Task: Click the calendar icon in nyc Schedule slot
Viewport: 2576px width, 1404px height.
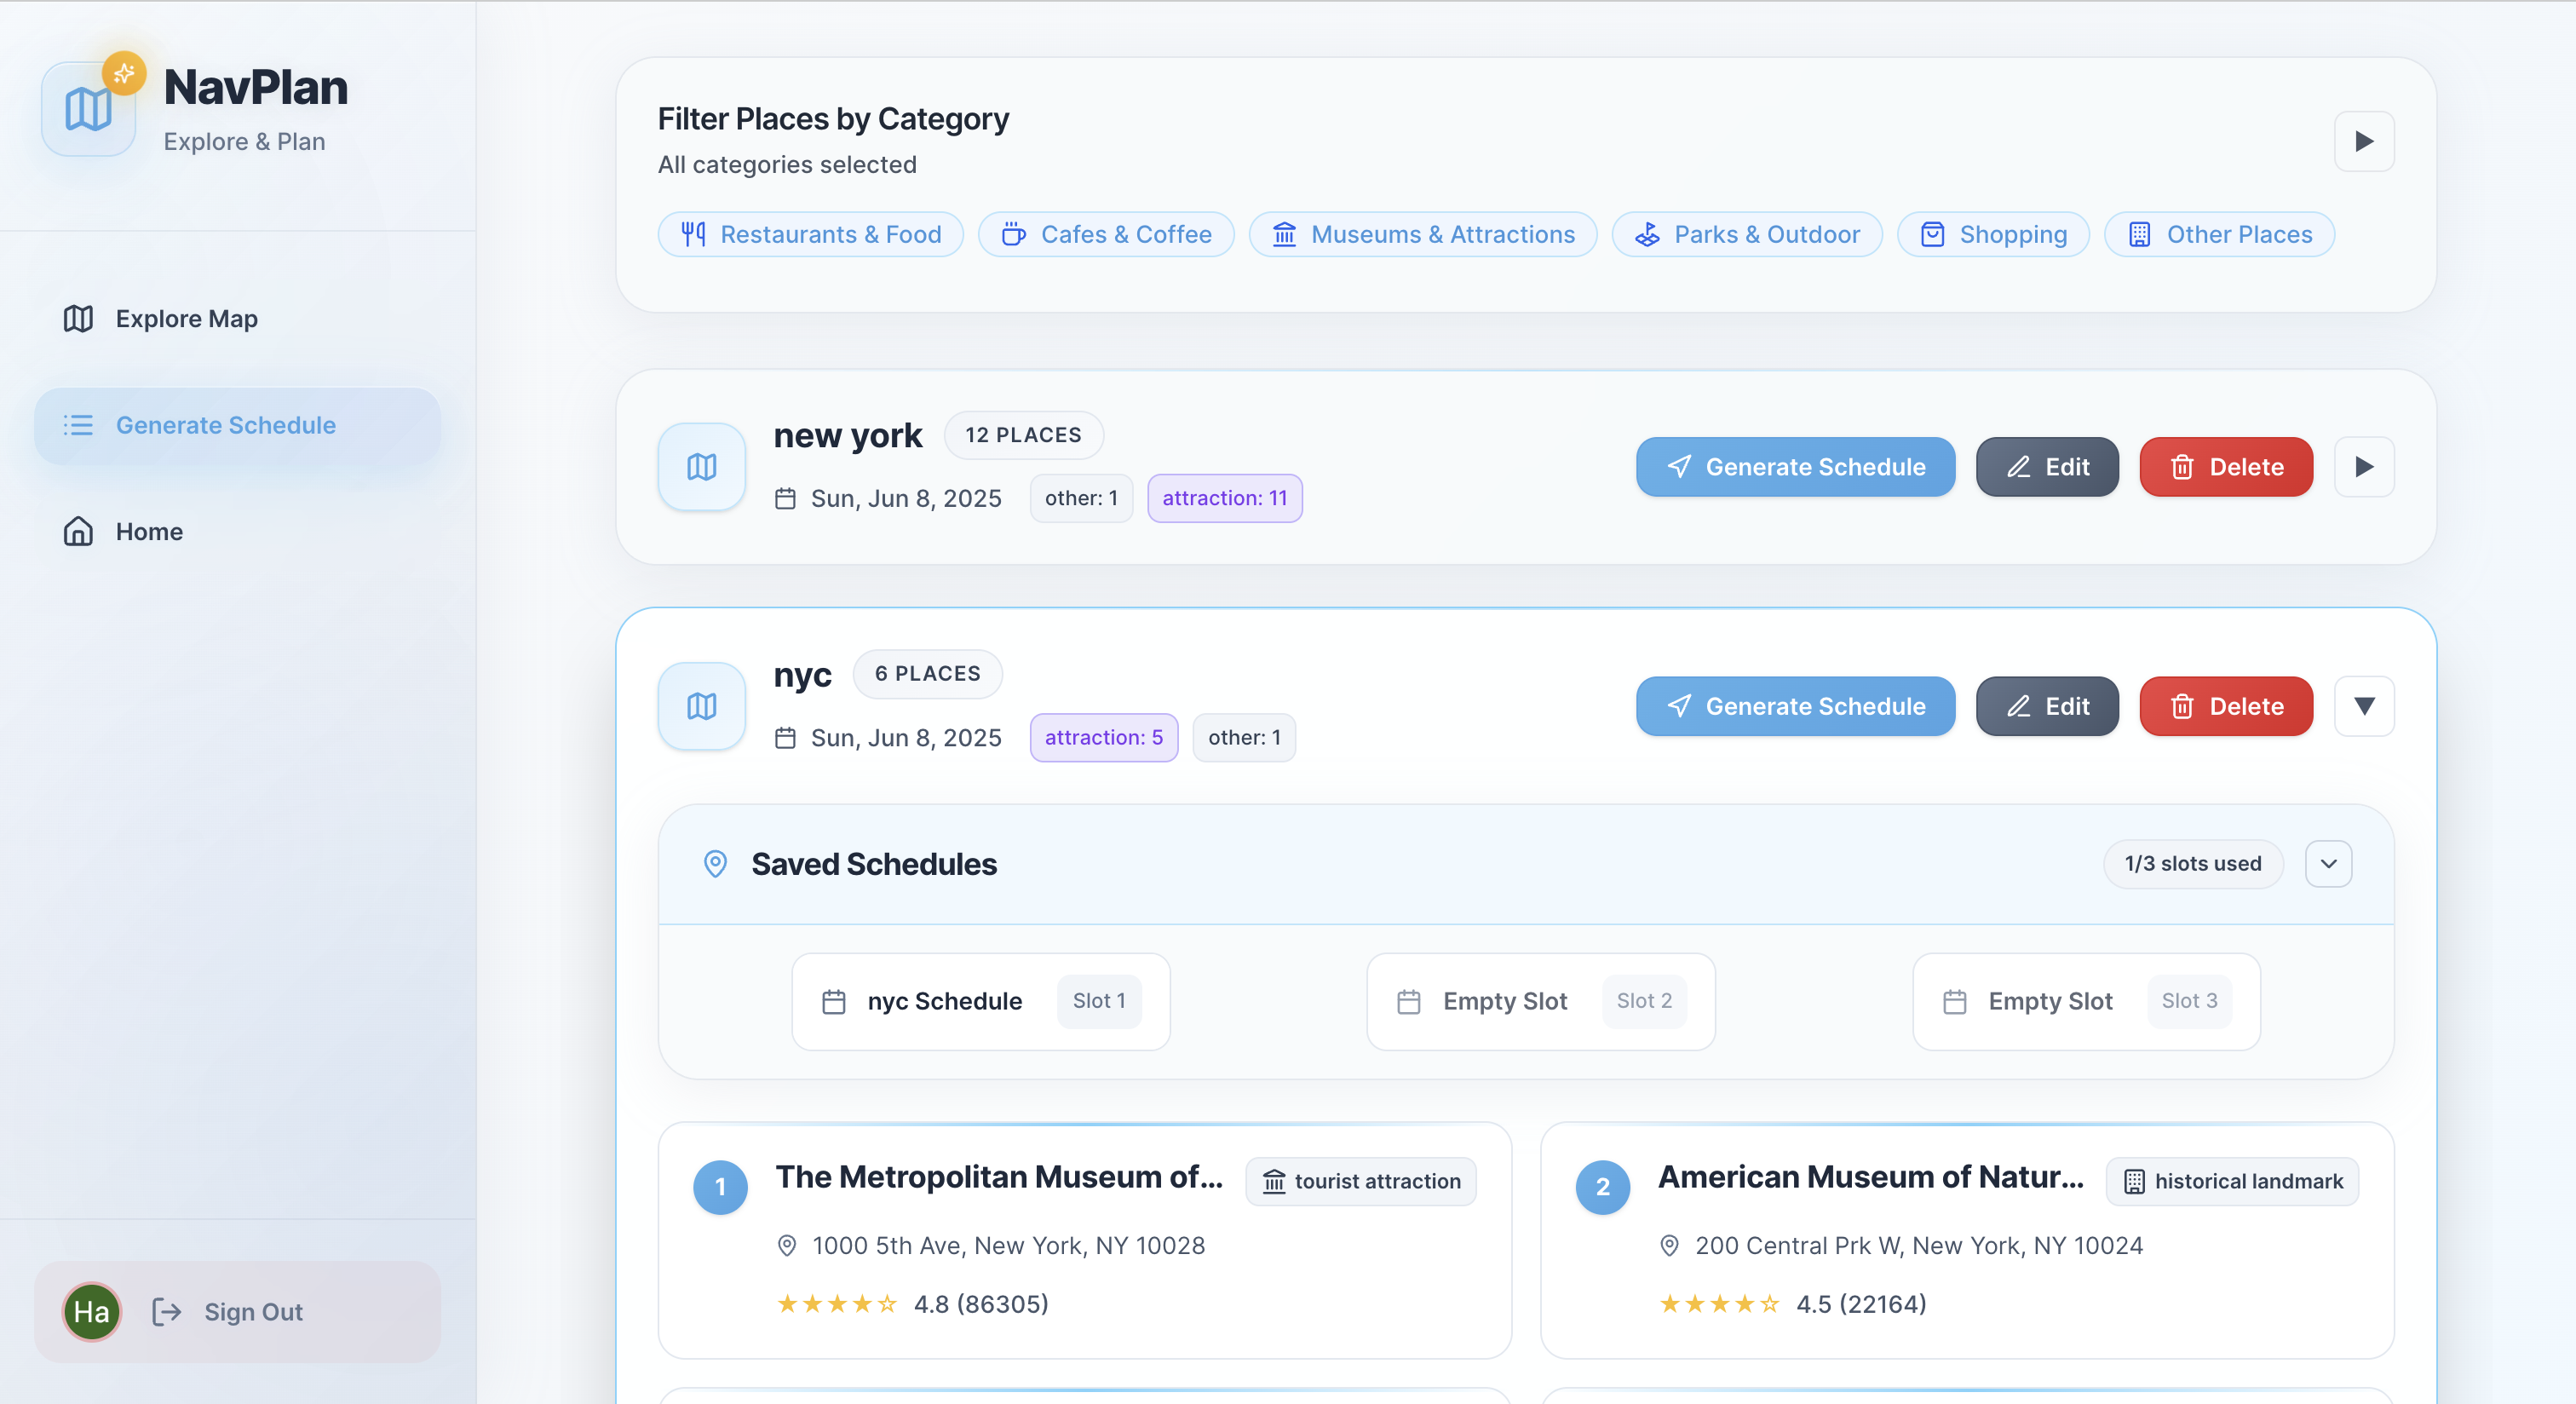Action: click(833, 1001)
